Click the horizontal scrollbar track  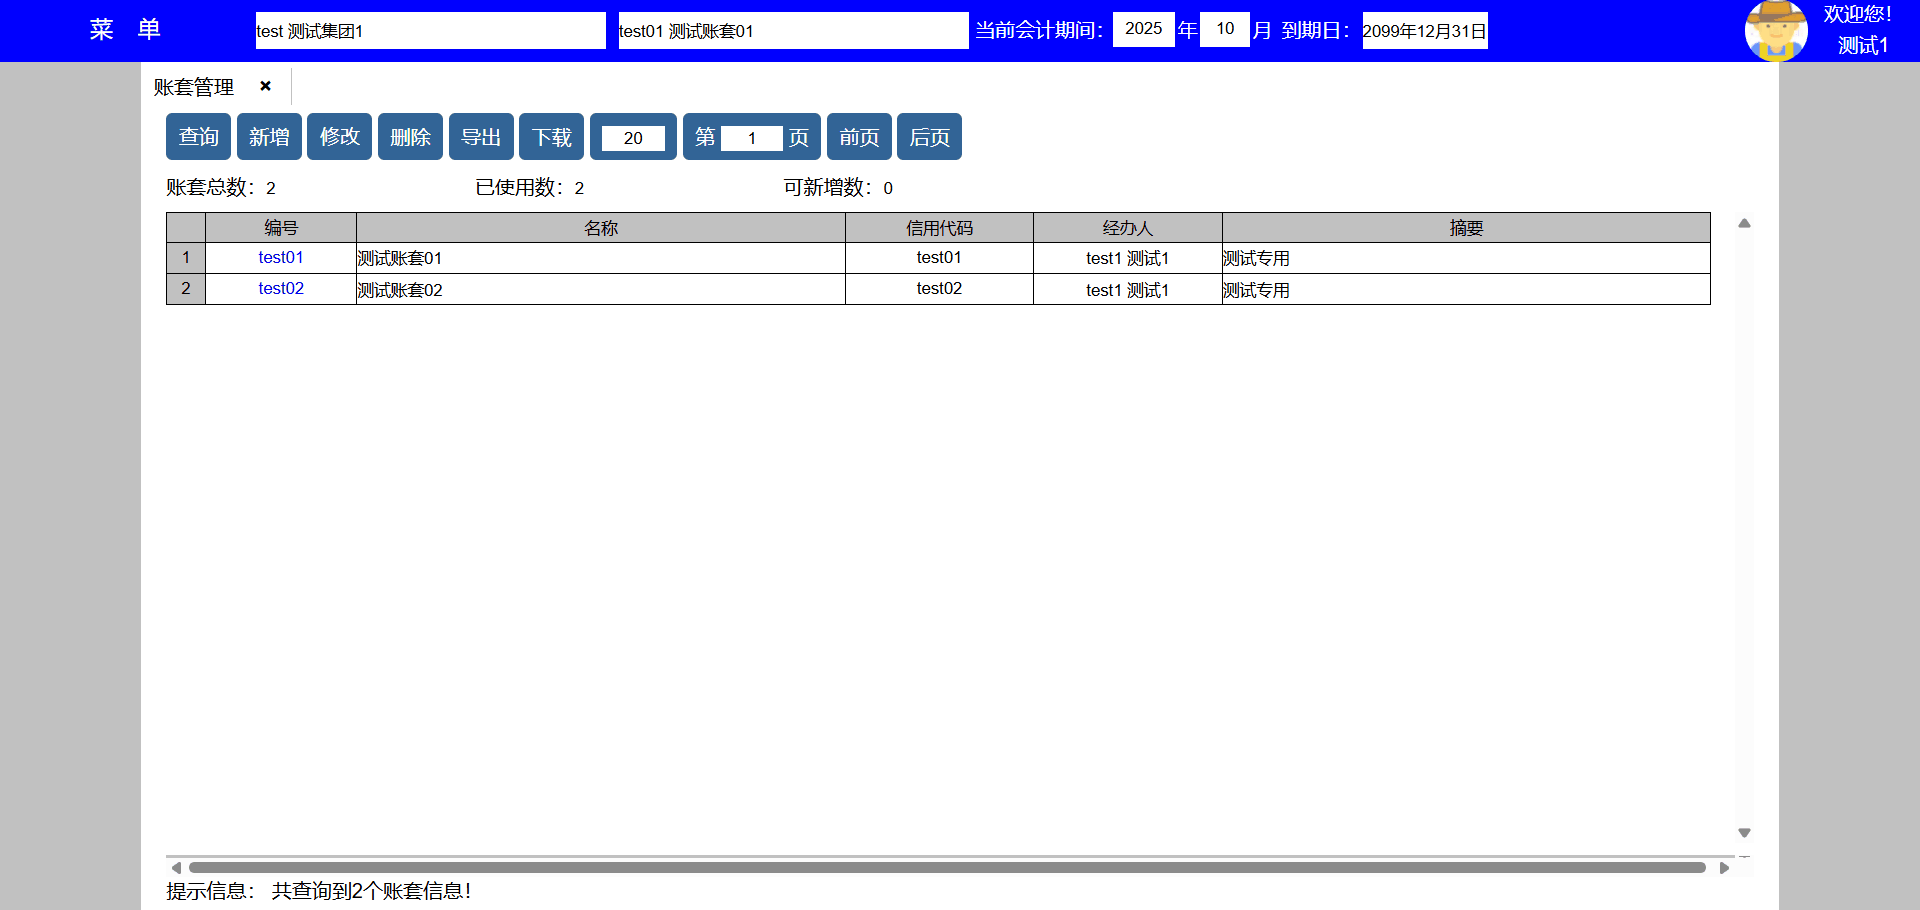point(946,868)
